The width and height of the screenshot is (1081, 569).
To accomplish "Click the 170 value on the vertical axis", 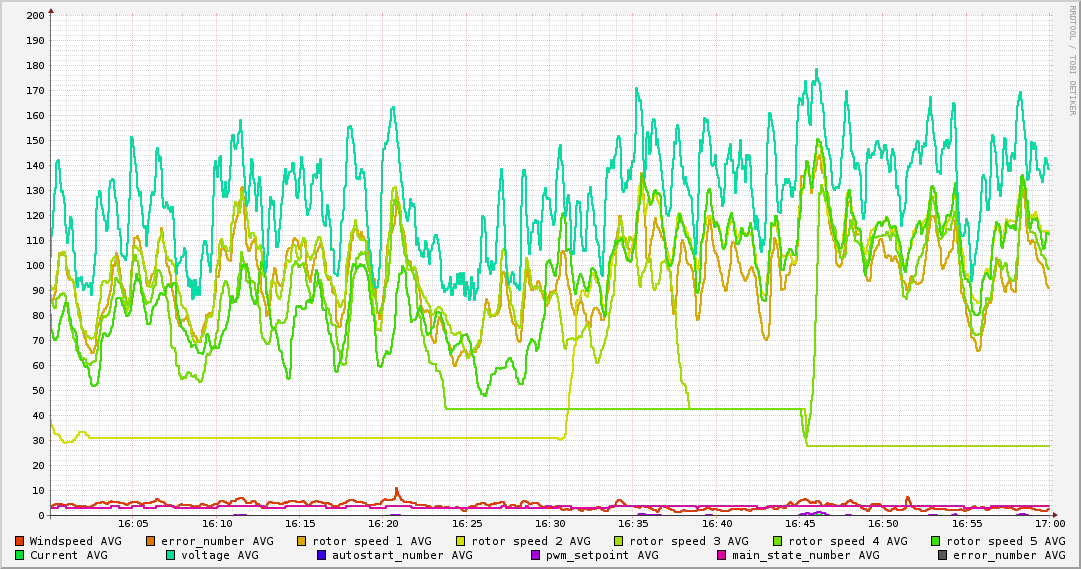I will coord(35,90).
